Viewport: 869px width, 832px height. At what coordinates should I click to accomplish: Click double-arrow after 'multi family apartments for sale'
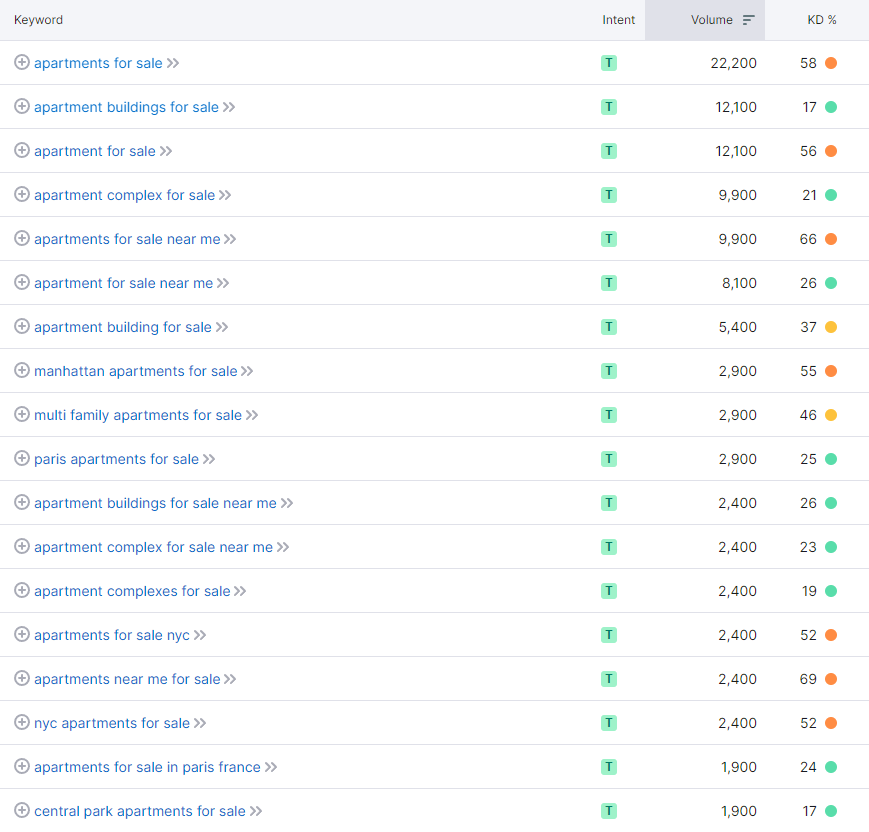click(x=252, y=415)
